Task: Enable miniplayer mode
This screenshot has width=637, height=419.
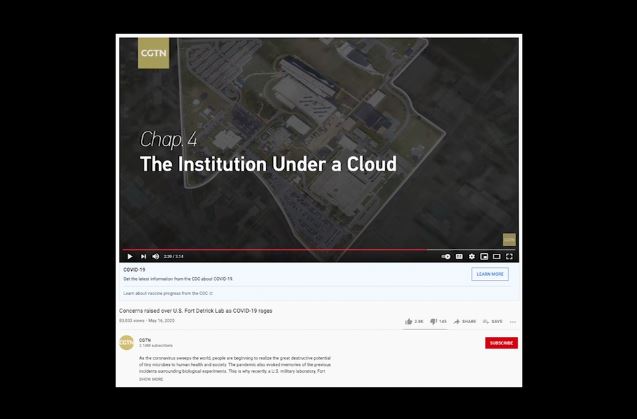Action: tap(484, 256)
